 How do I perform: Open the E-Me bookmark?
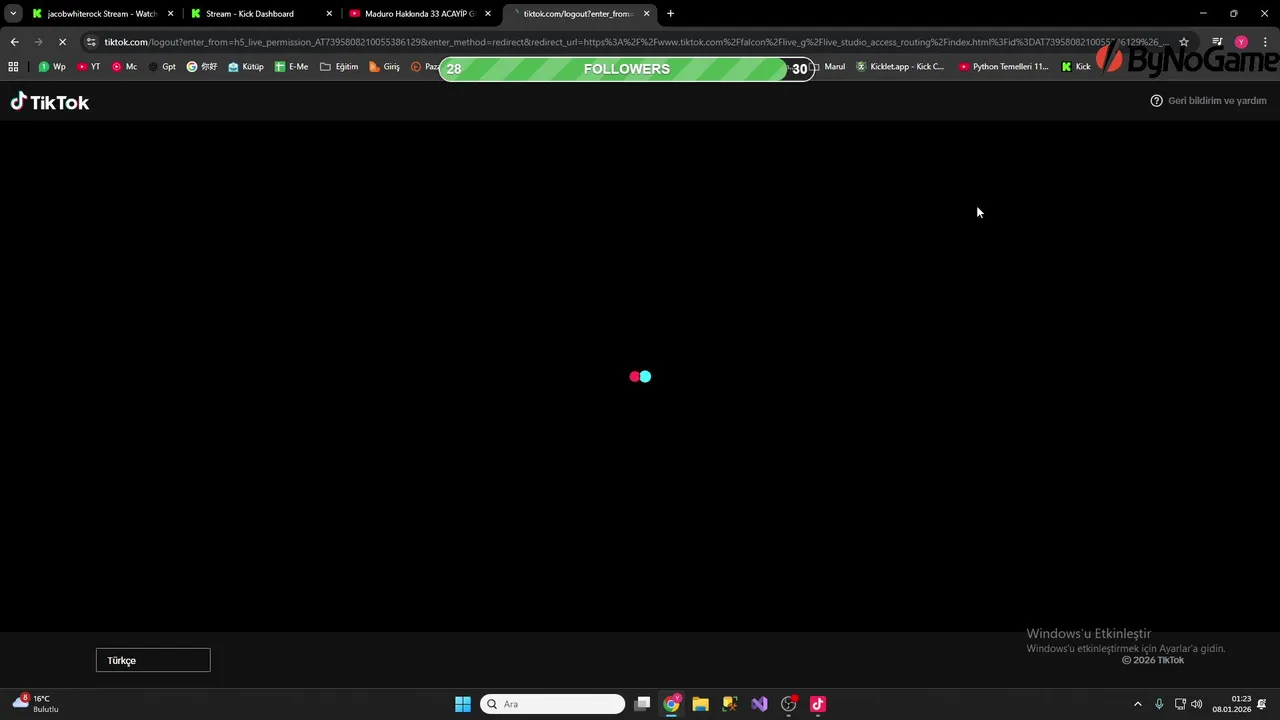pos(292,67)
